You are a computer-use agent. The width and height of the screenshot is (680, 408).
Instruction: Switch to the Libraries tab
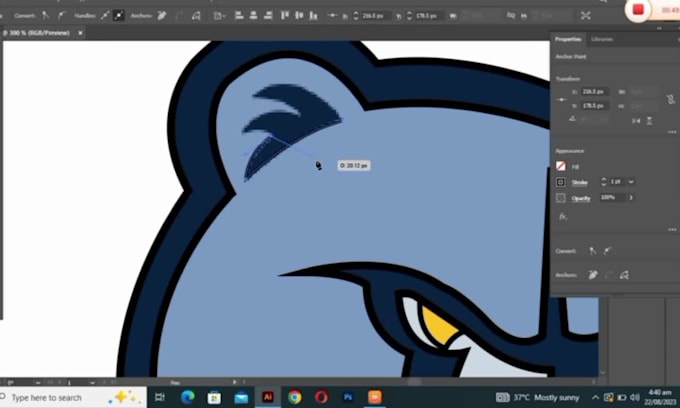[x=602, y=39]
